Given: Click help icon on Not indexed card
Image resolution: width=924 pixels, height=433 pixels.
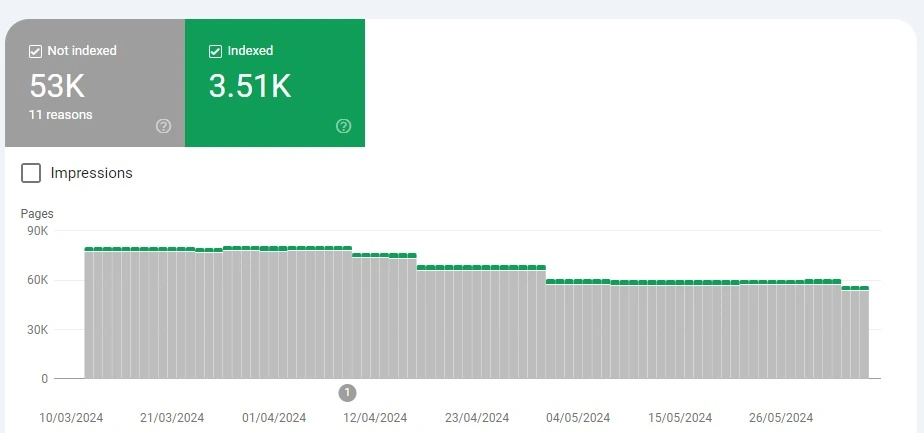Looking at the screenshot, I should pos(164,126).
